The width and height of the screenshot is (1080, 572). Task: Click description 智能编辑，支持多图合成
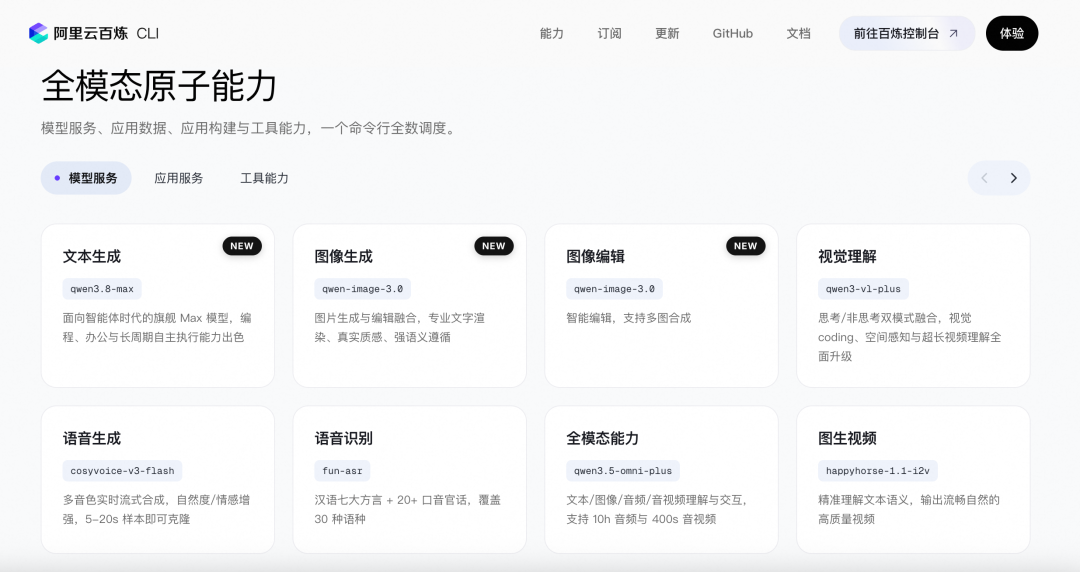(x=628, y=318)
